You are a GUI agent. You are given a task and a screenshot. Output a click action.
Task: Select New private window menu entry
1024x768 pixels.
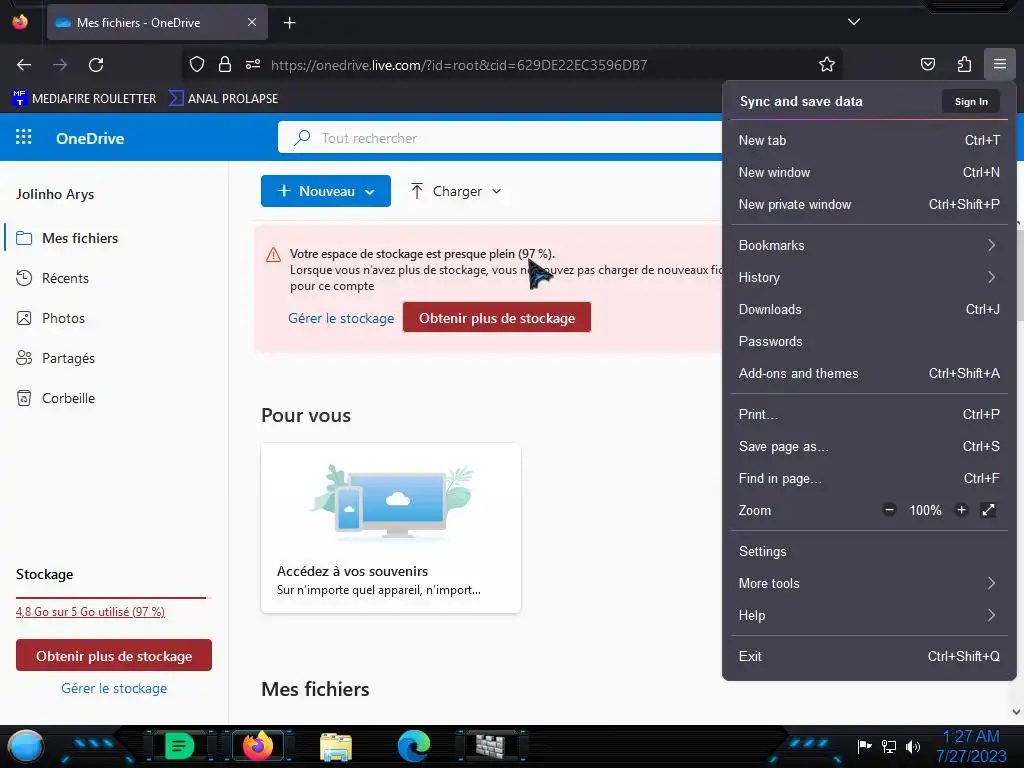tap(869, 204)
